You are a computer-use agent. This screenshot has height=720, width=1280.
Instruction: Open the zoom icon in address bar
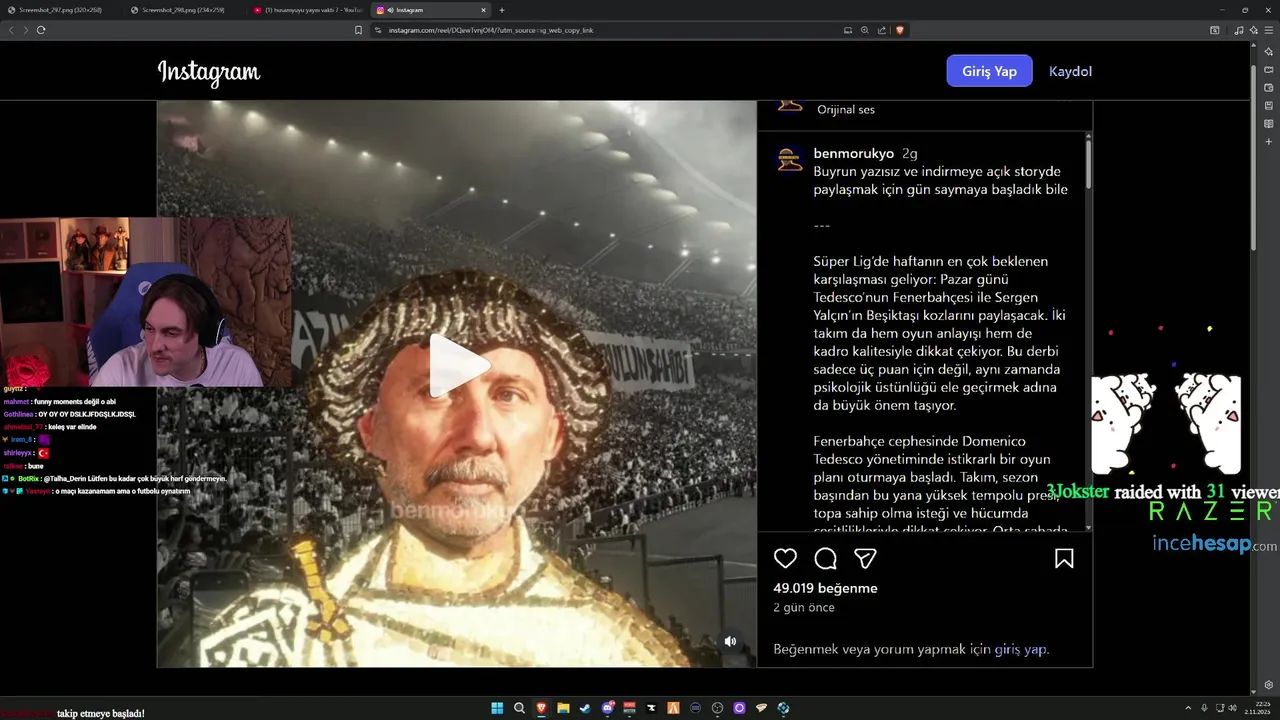coord(864,30)
